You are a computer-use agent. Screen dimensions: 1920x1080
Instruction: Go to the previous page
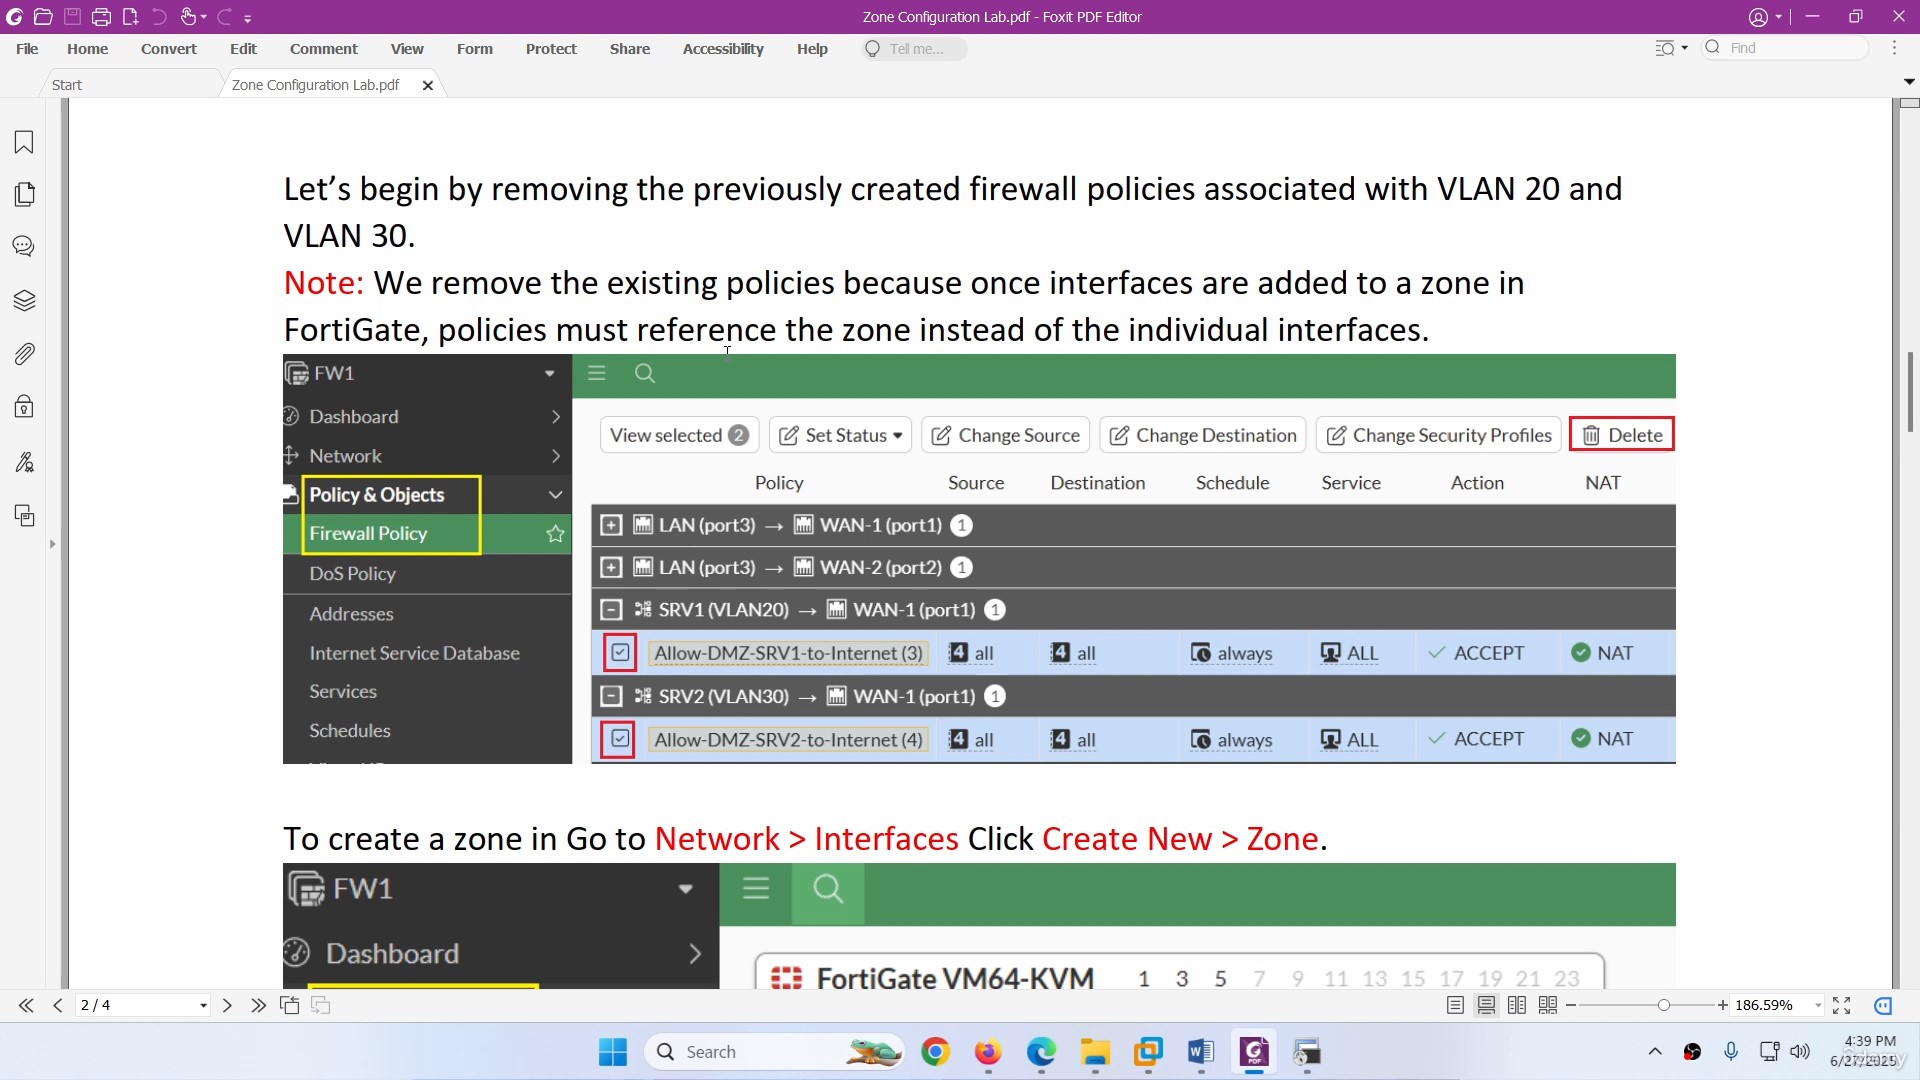click(x=58, y=1005)
